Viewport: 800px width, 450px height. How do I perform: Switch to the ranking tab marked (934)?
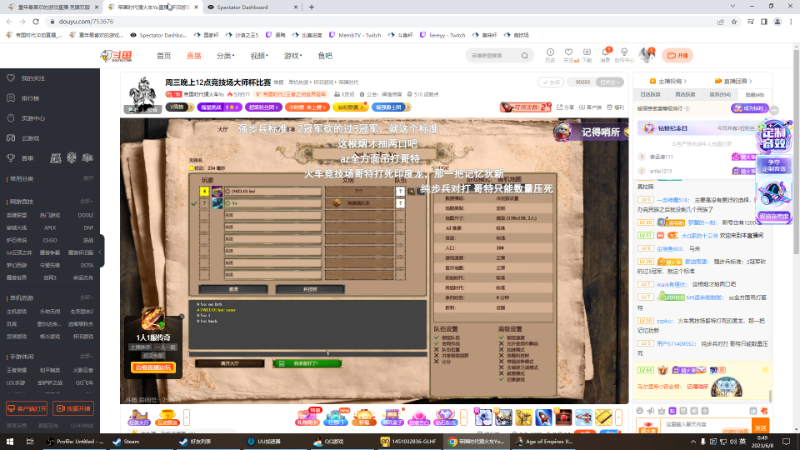coord(720,95)
